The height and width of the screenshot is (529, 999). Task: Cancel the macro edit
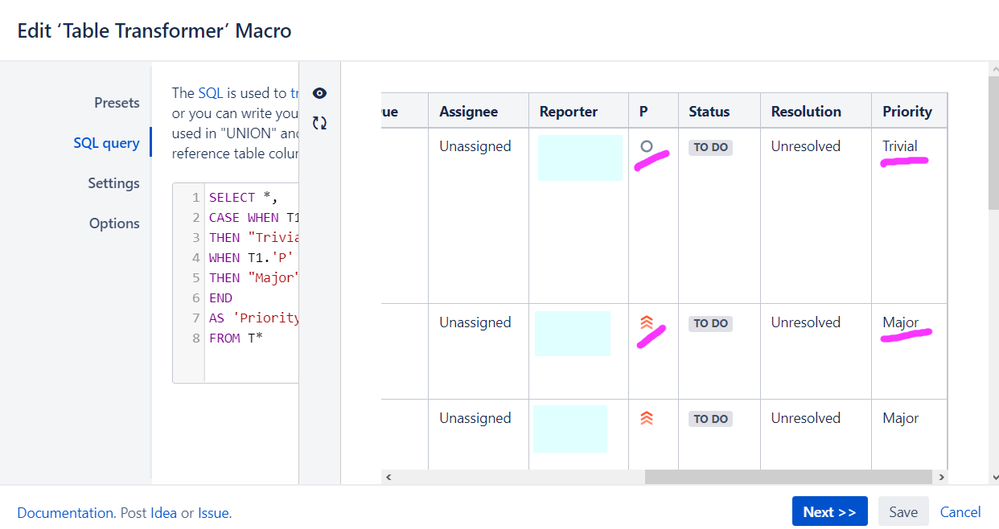[x=960, y=512]
